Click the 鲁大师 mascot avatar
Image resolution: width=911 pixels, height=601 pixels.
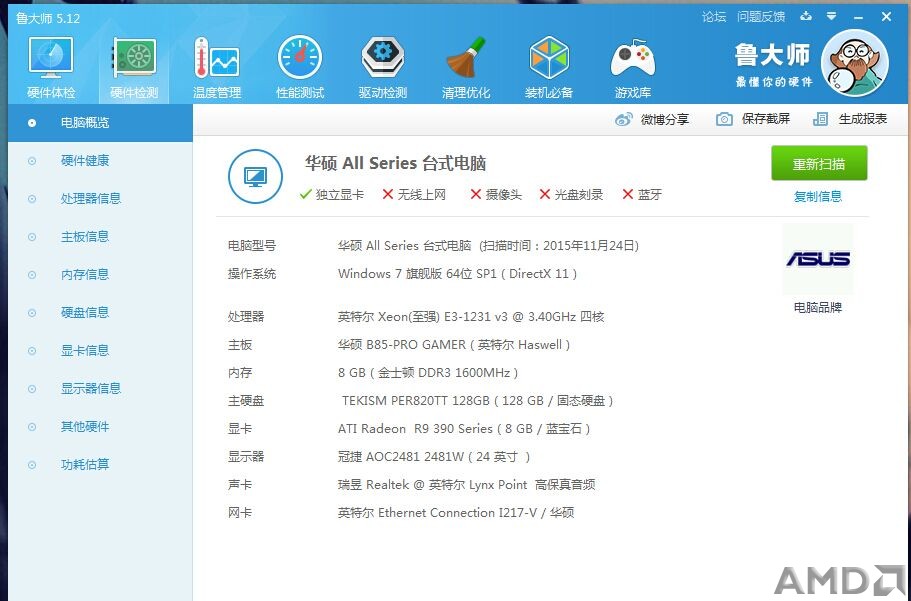coord(855,63)
